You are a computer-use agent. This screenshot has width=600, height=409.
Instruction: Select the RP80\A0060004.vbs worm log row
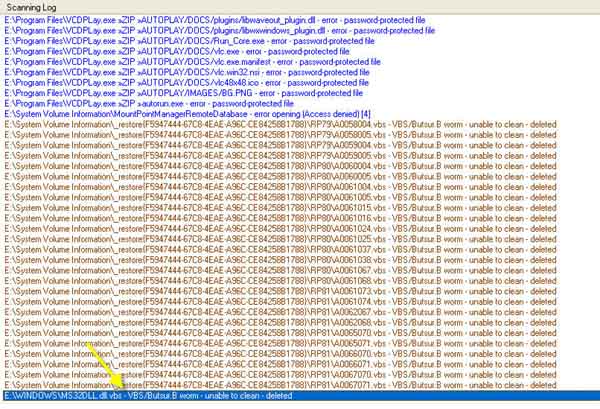click(x=280, y=166)
